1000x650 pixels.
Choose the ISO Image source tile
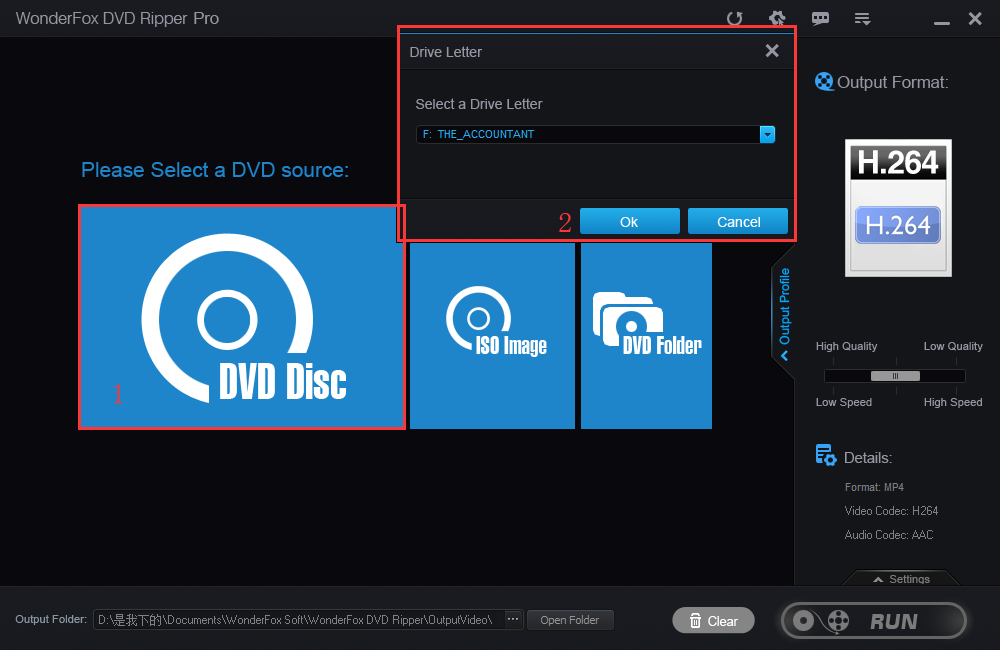point(492,335)
